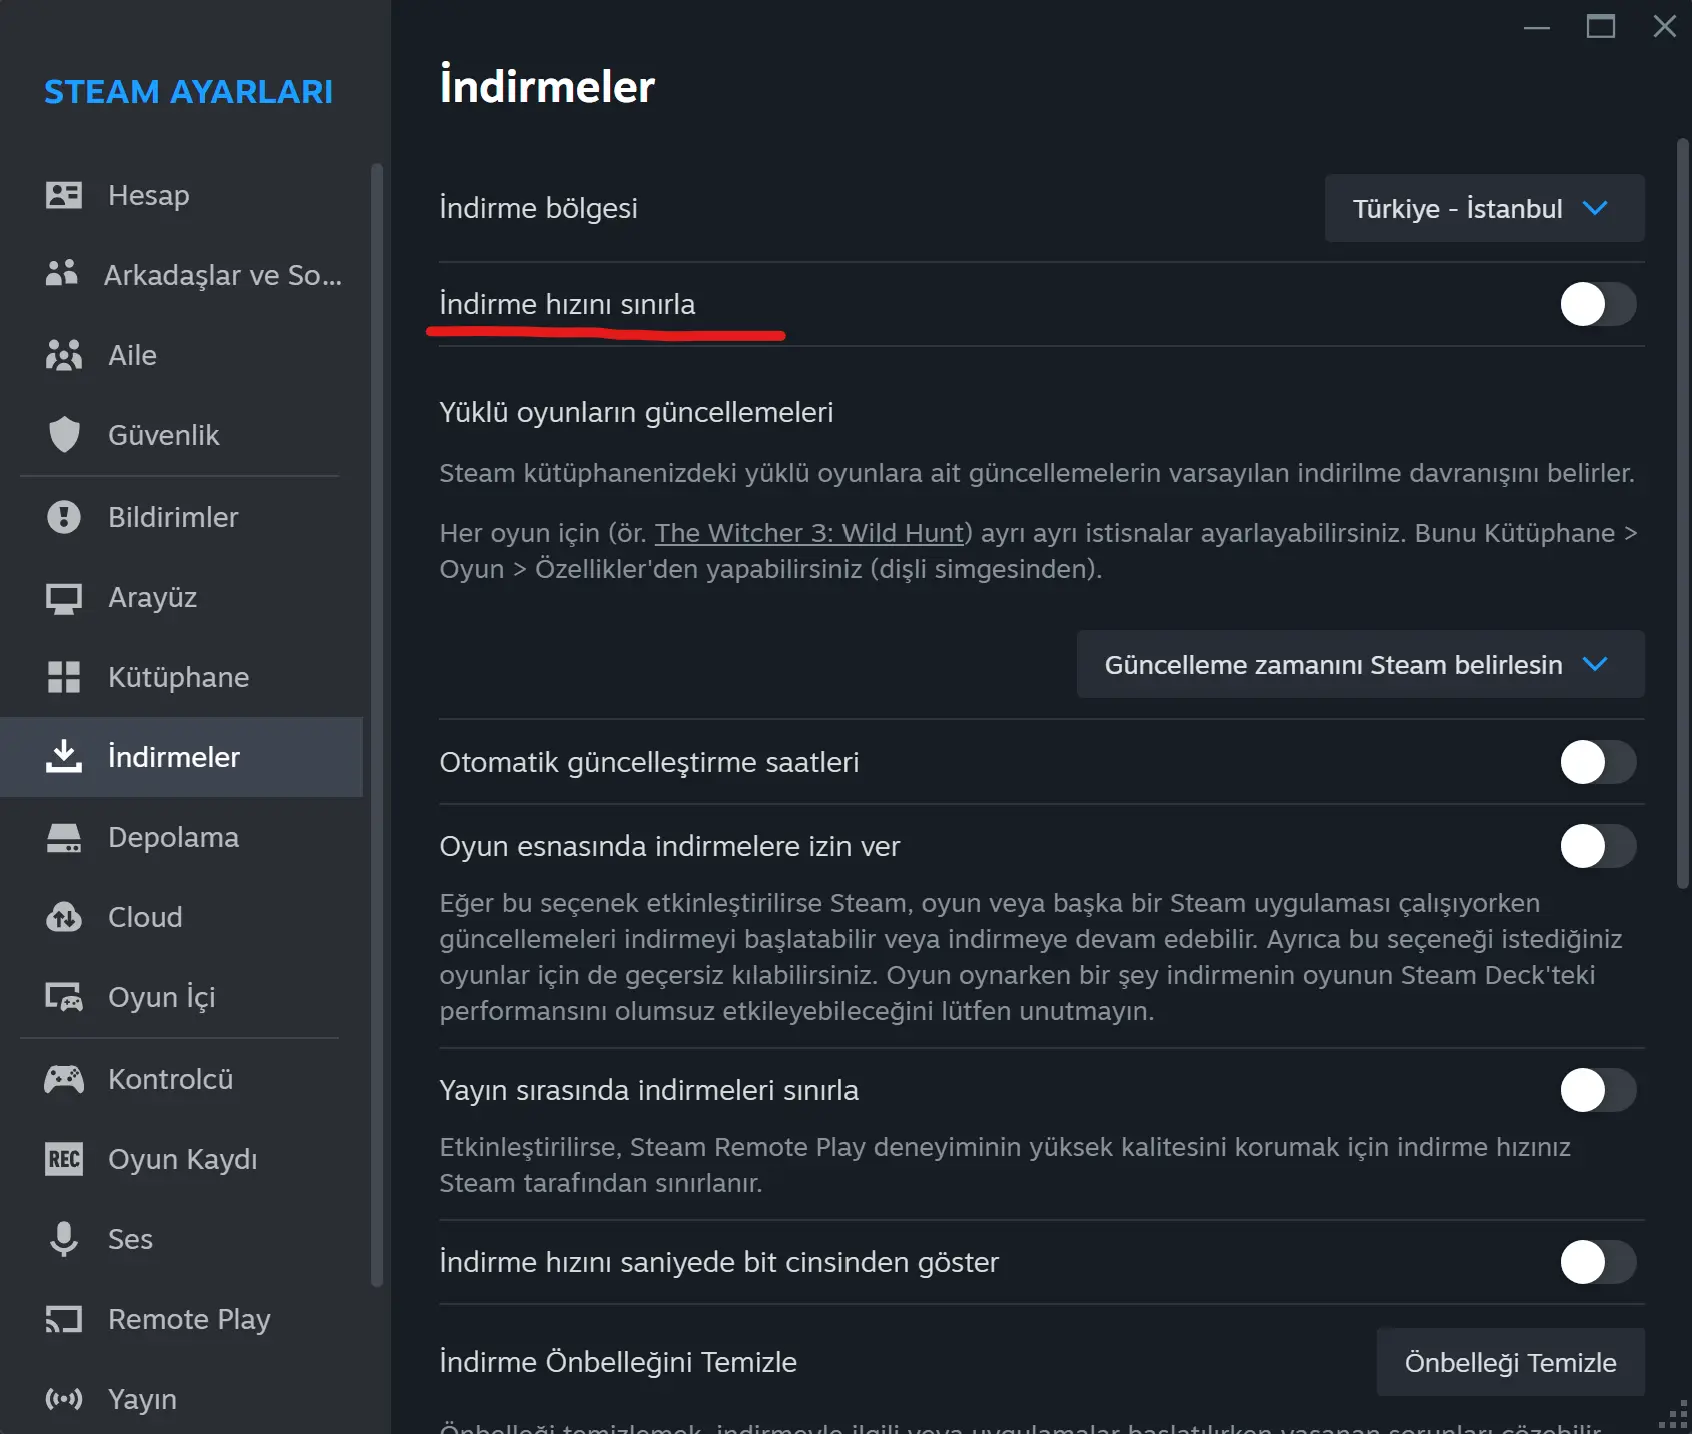
Task: Open the Kontrolcü settings page
Action: point(181,1079)
